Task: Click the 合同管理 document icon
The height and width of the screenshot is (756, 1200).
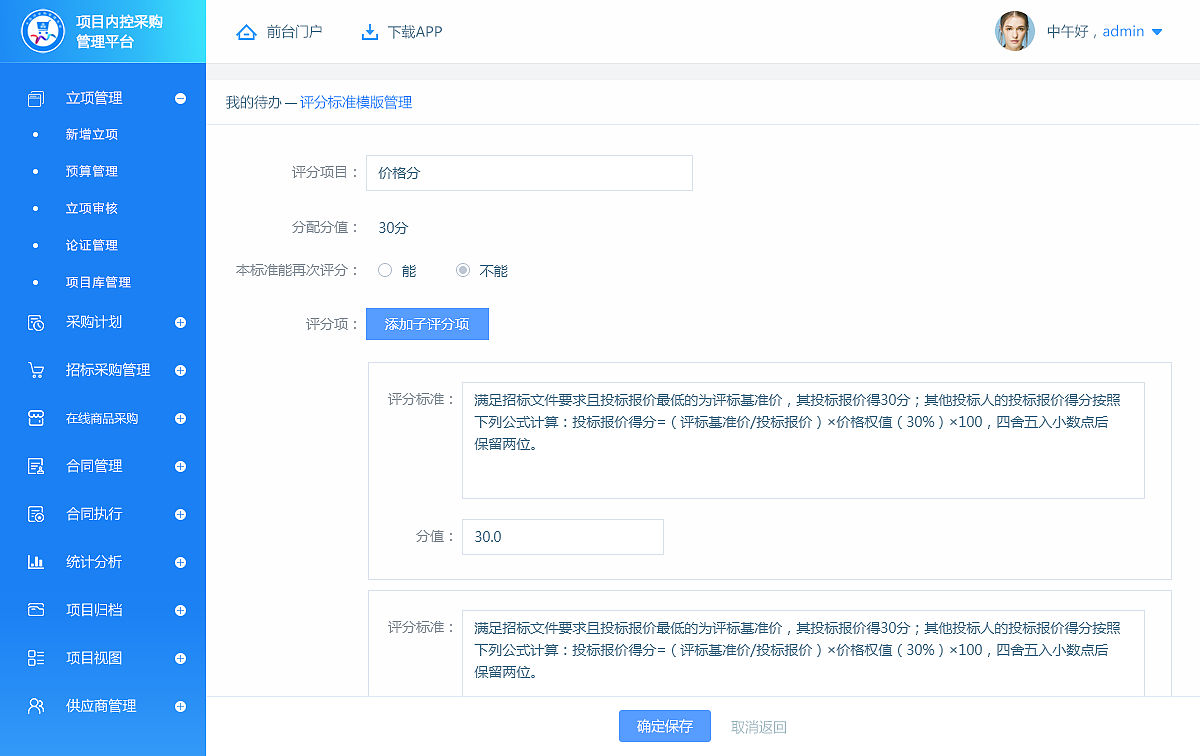Action: [35, 466]
